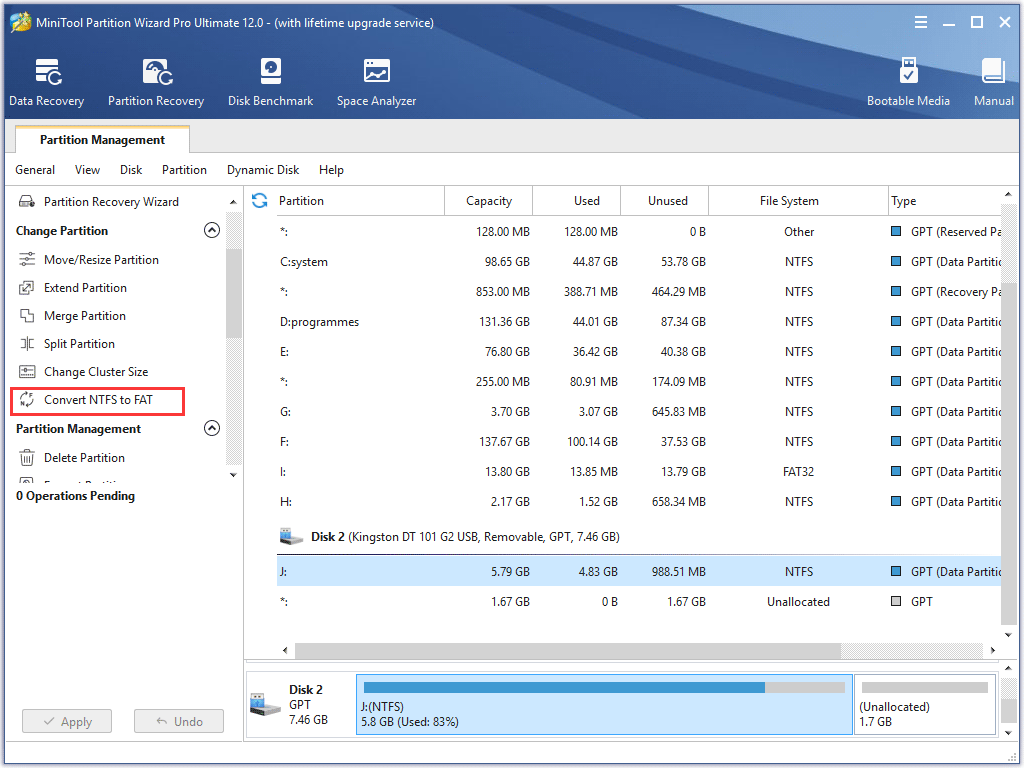Select the 1.67 GB Unallocated row
1024x768 pixels.
point(639,601)
